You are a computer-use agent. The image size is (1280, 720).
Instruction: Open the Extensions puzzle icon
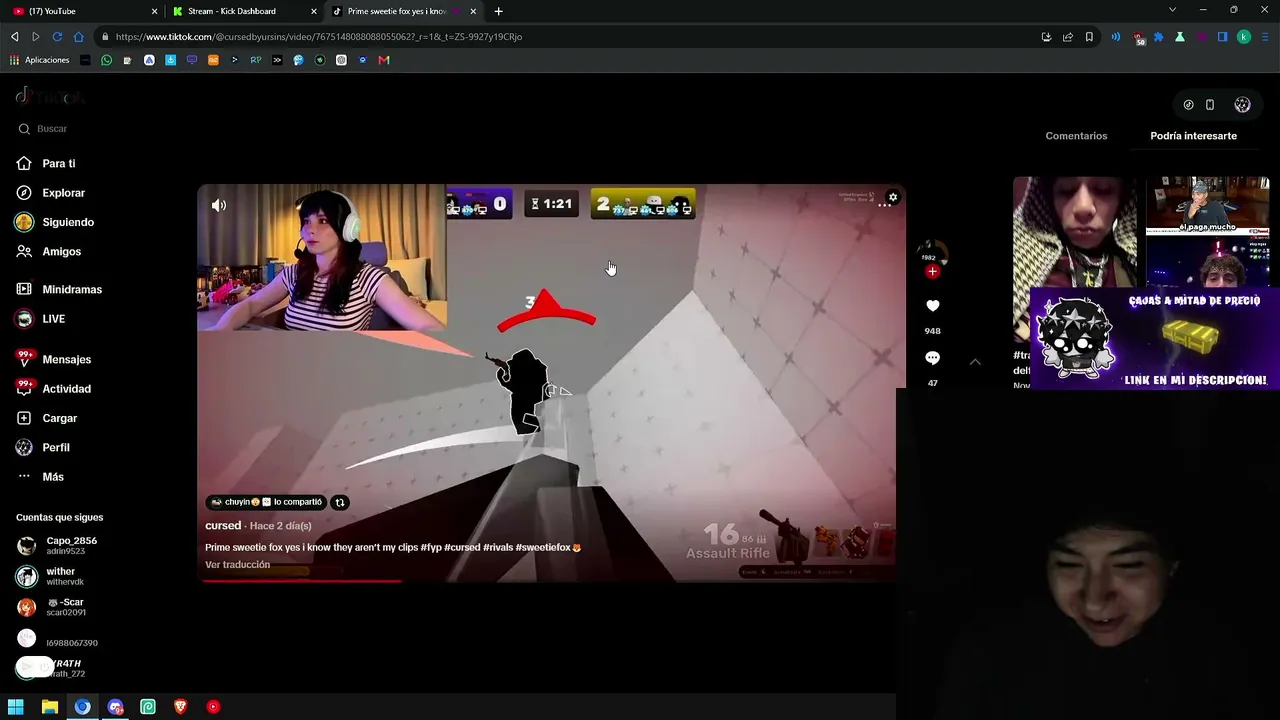point(1159,37)
